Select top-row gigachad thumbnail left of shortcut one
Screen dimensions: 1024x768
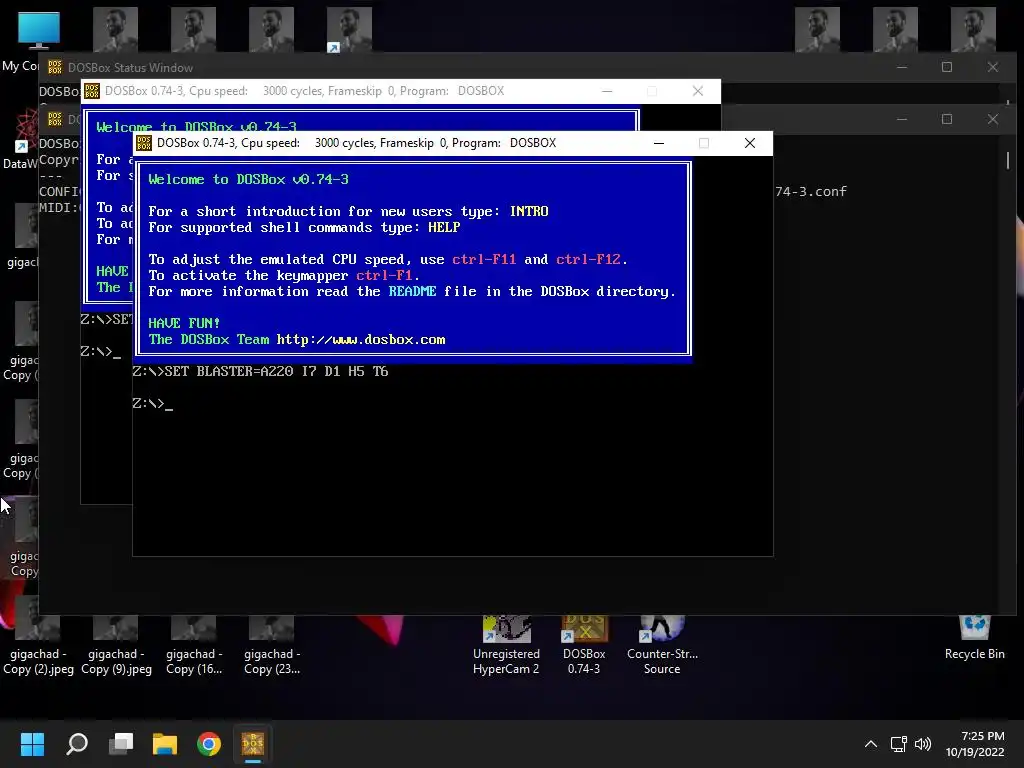(272, 29)
